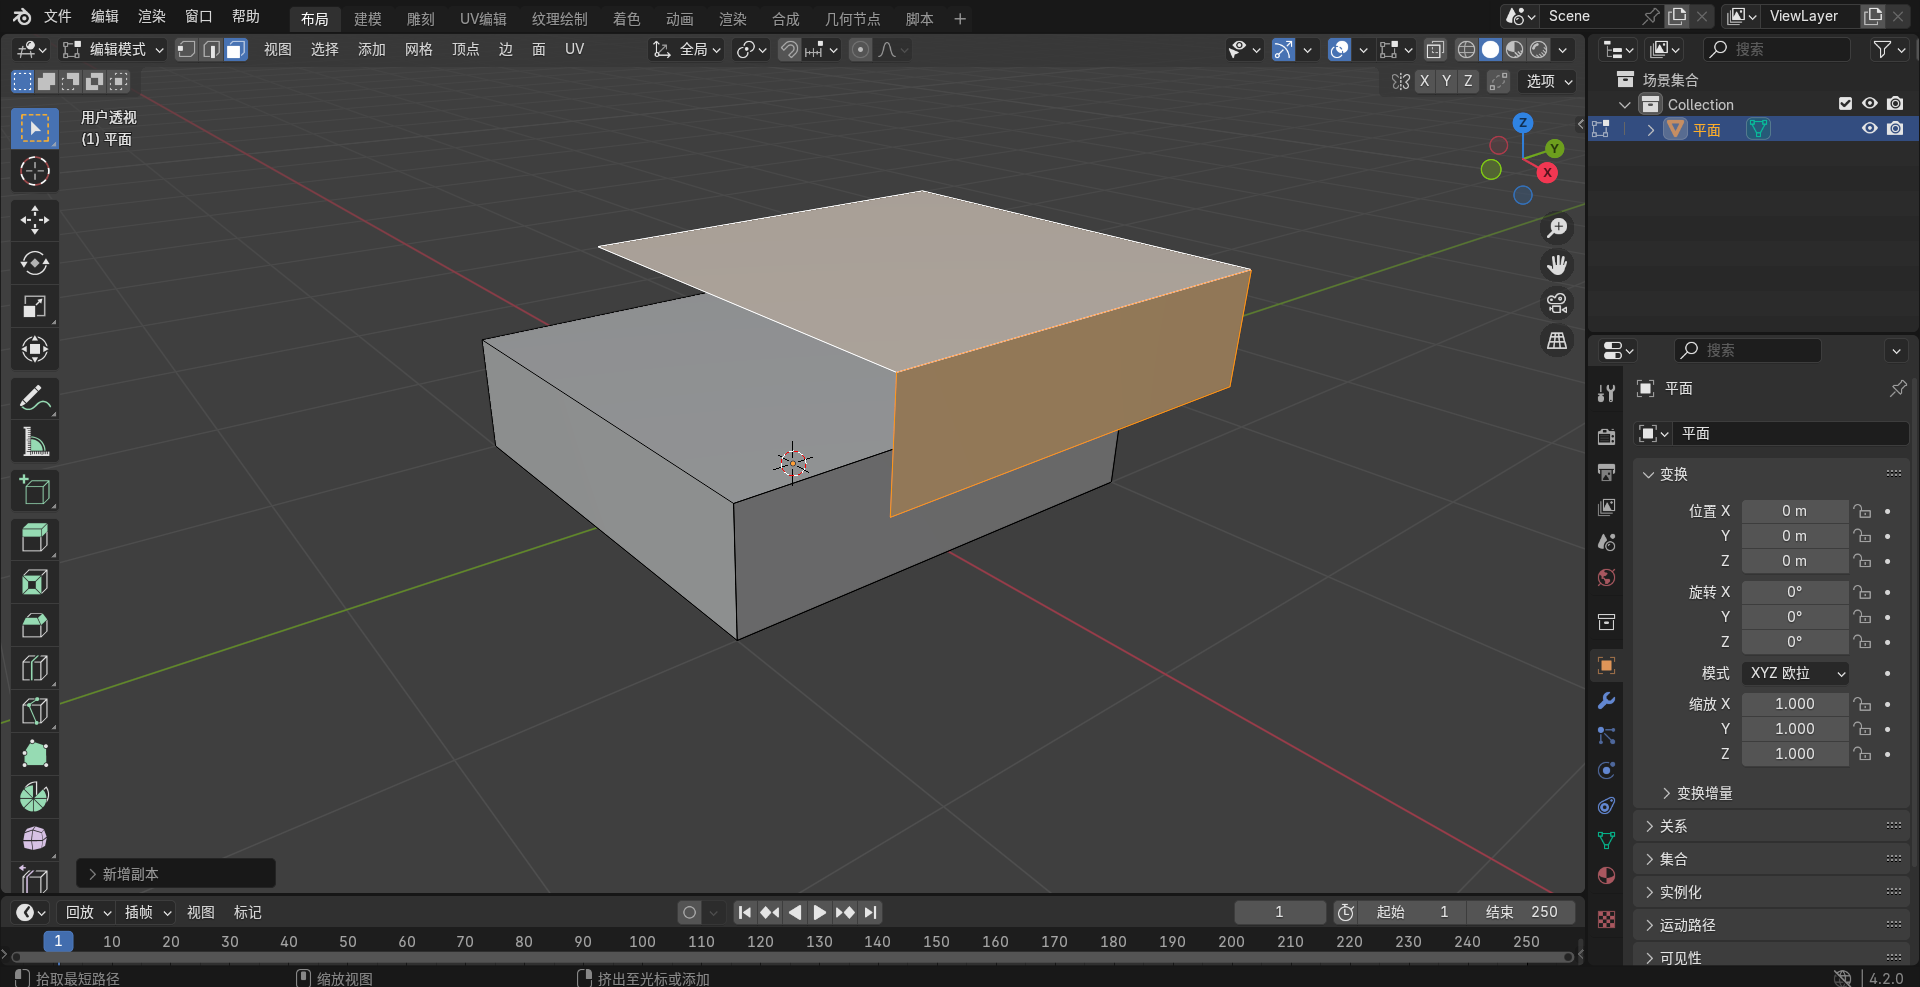The image size is (1920, 987).
Task: Open the XYZ 欧拉 rotation mode dropdown
Action: pos(1795,673)
